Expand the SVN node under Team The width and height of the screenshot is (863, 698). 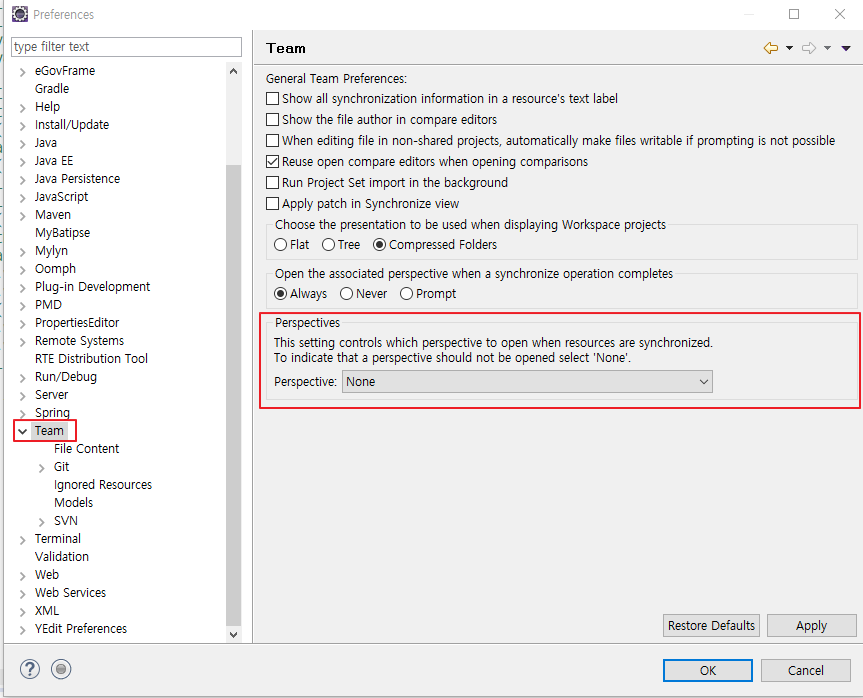[x=42, y=522]
